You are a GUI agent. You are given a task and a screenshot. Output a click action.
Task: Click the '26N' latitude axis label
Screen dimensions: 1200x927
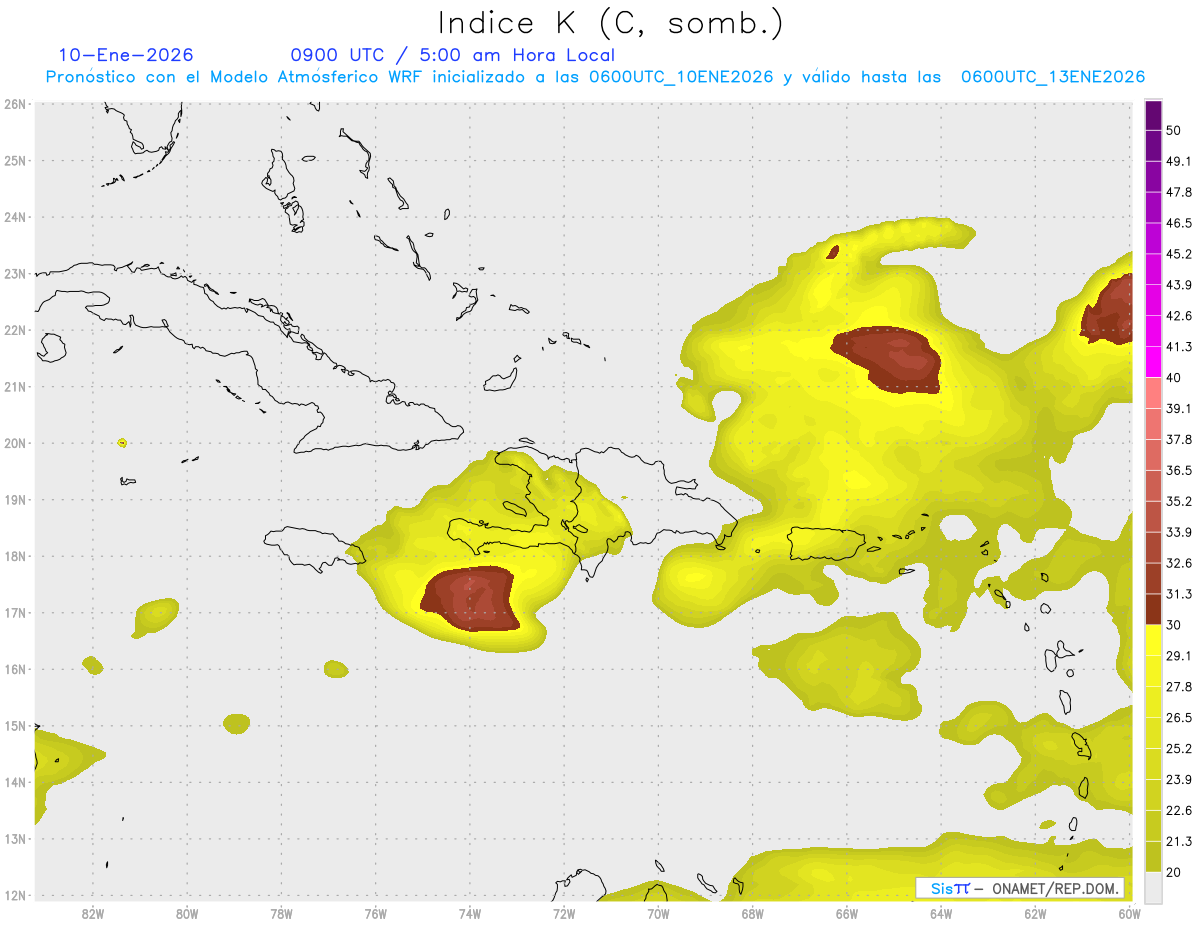pyautogui.click(x=15, y=104)
